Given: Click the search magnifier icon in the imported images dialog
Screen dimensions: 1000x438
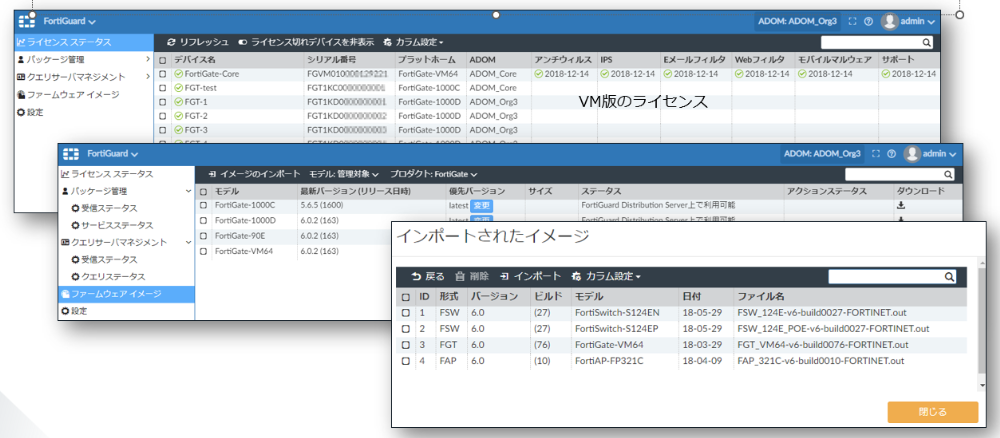Looking at the screenshot, I should click(x=949, y=277).
